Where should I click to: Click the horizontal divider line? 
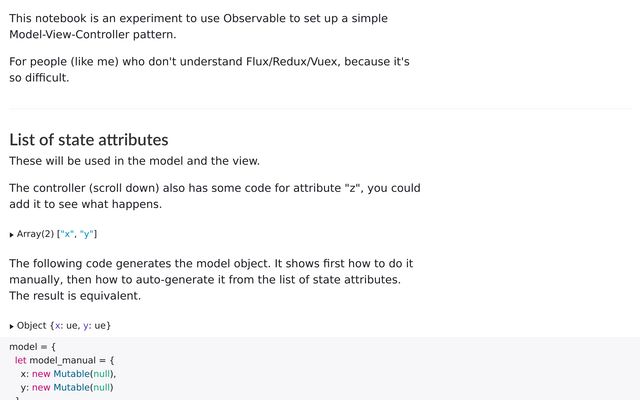tap(320, 108)
